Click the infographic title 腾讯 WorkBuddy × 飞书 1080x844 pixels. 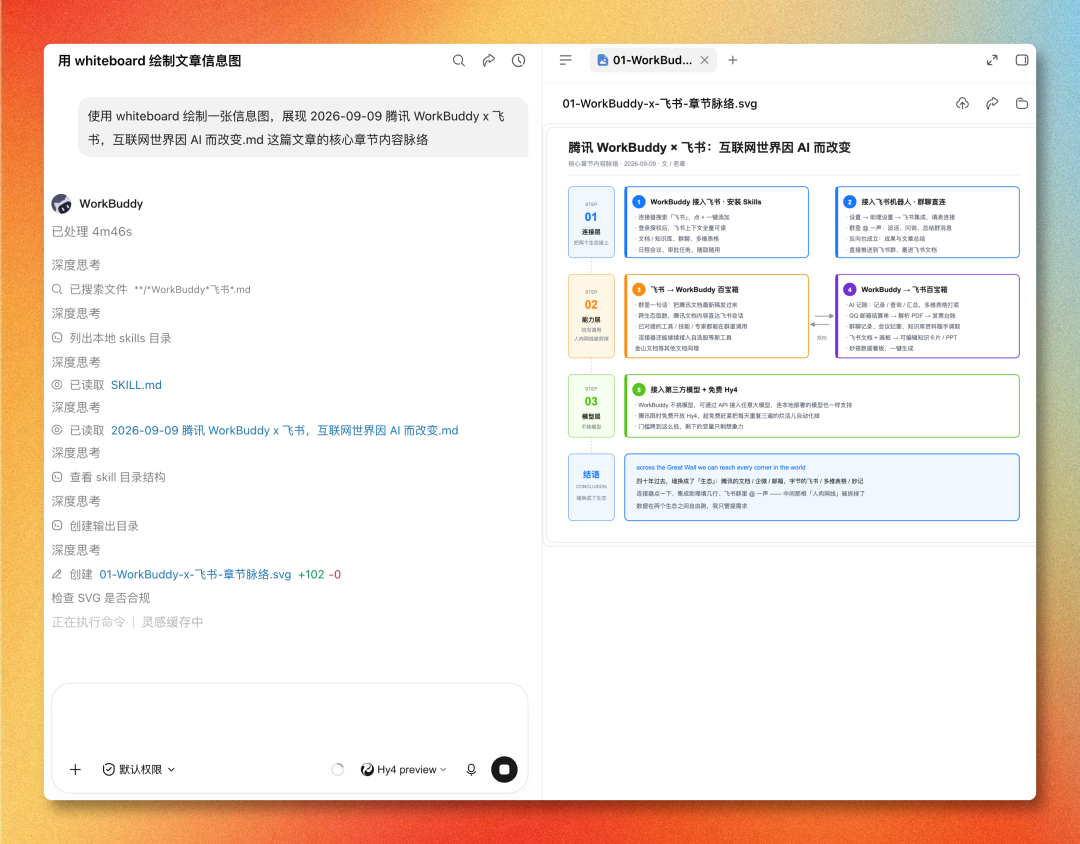709,147
